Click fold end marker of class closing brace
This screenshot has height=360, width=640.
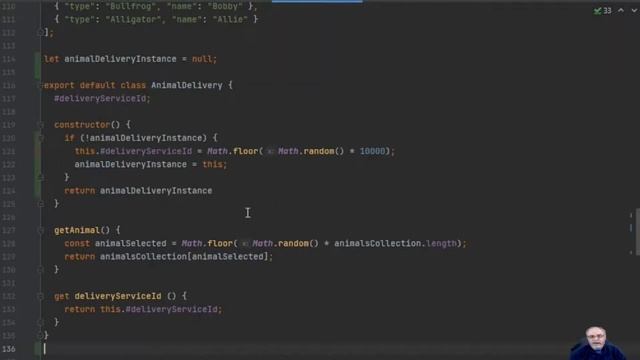[40, 336]
